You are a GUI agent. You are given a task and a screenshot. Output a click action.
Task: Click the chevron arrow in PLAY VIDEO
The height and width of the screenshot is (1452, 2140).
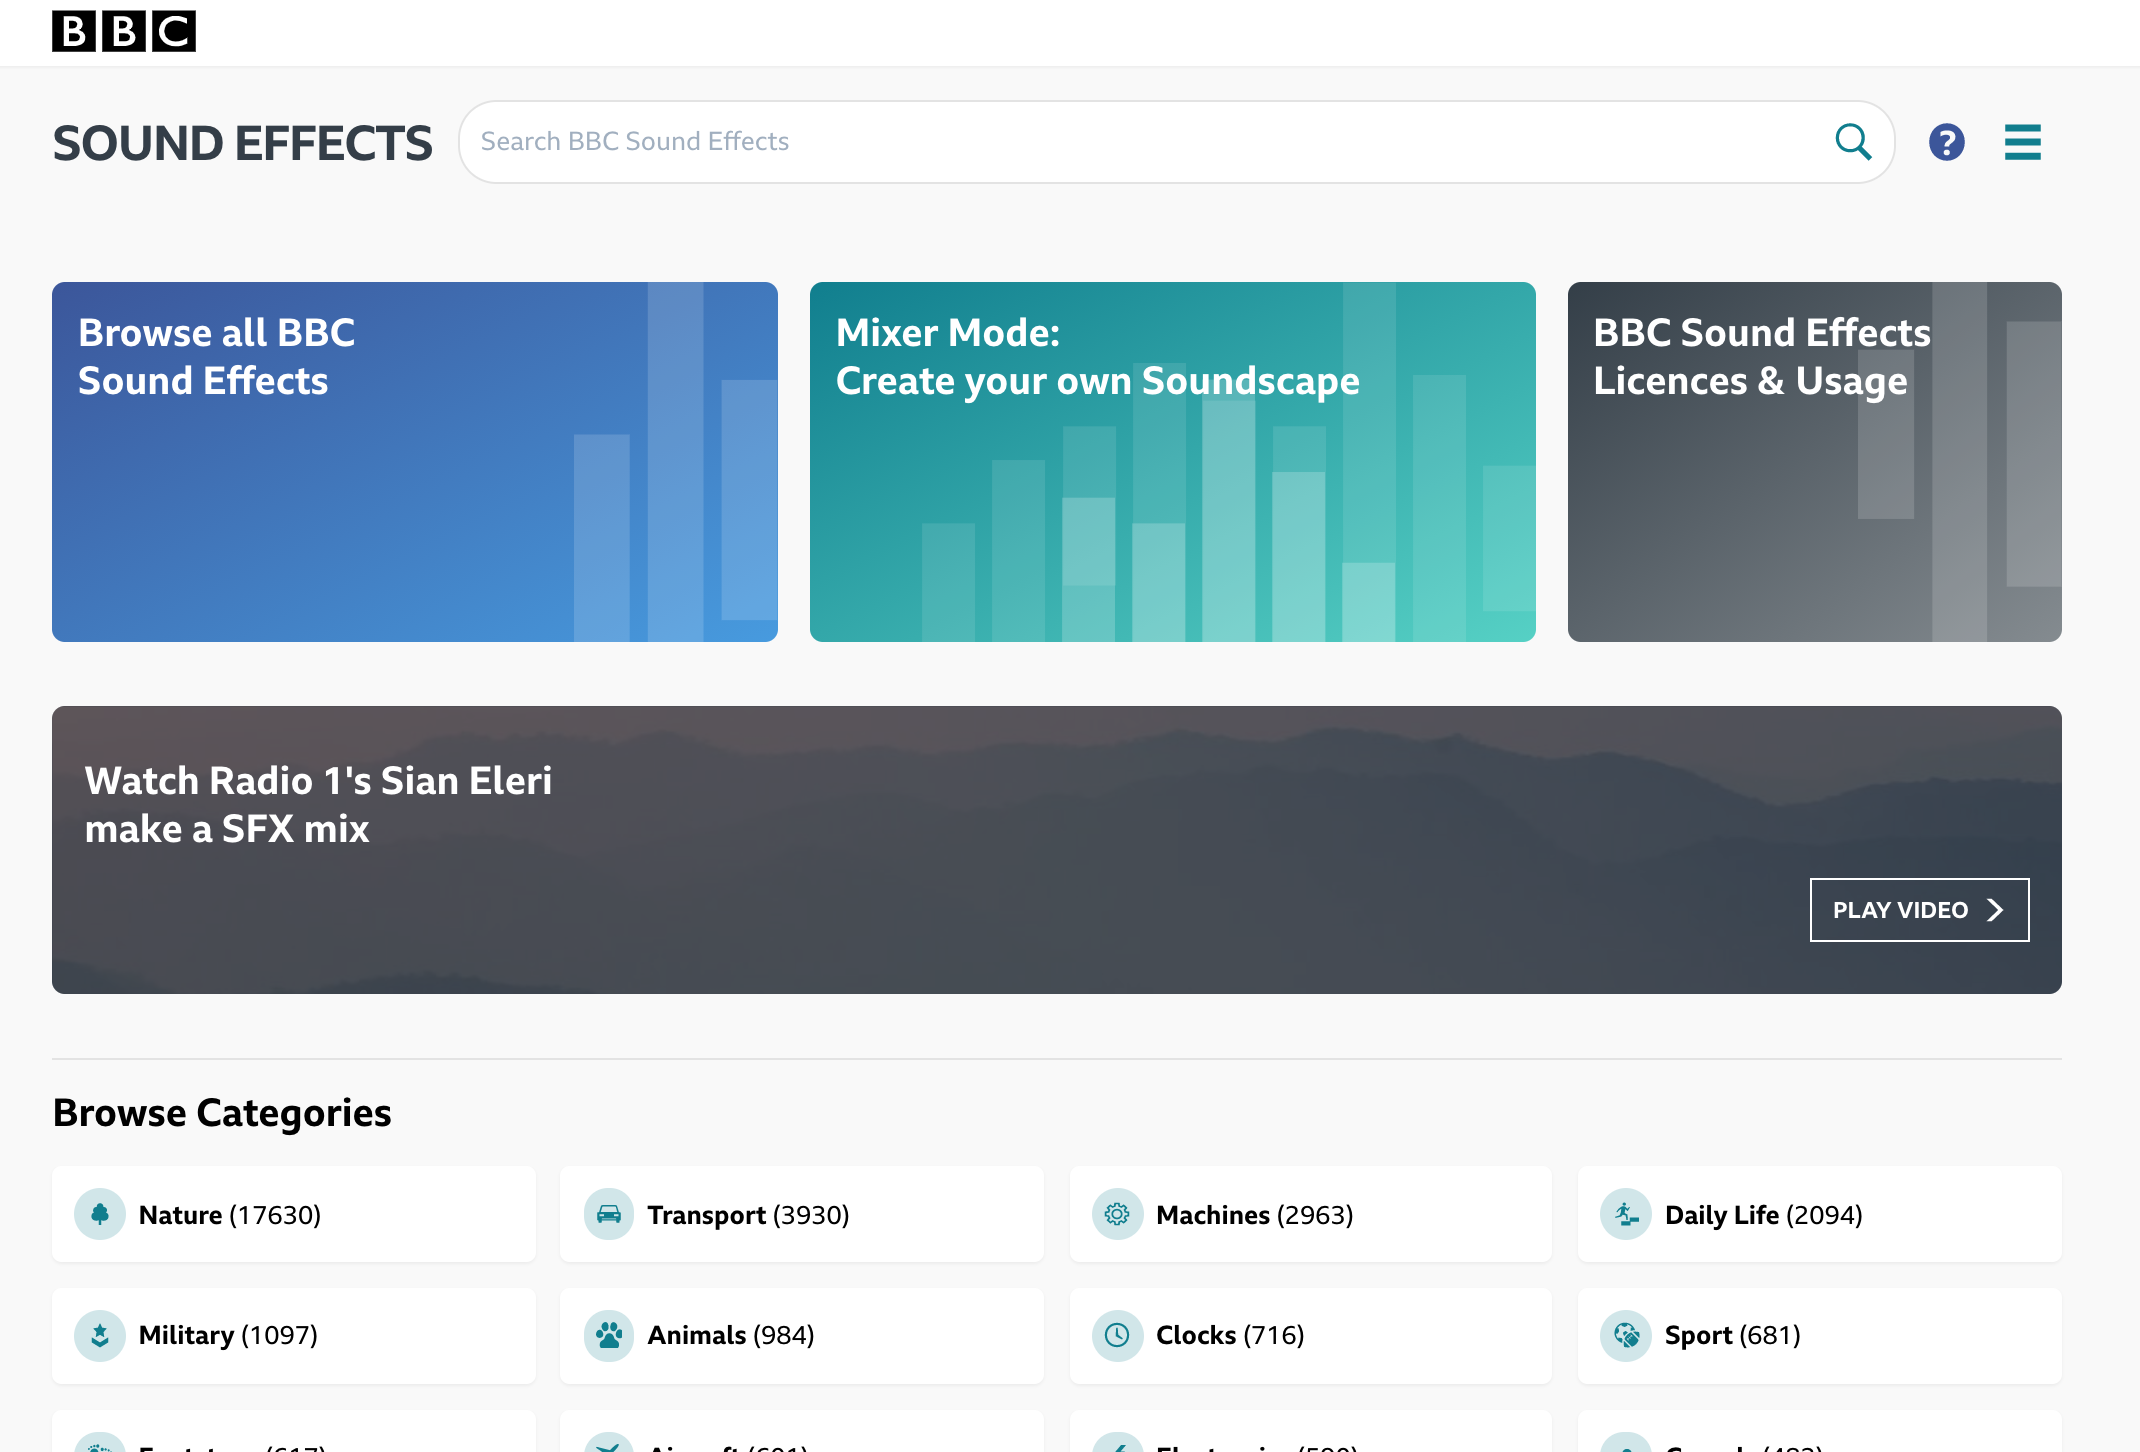[x=1995, y=910]
